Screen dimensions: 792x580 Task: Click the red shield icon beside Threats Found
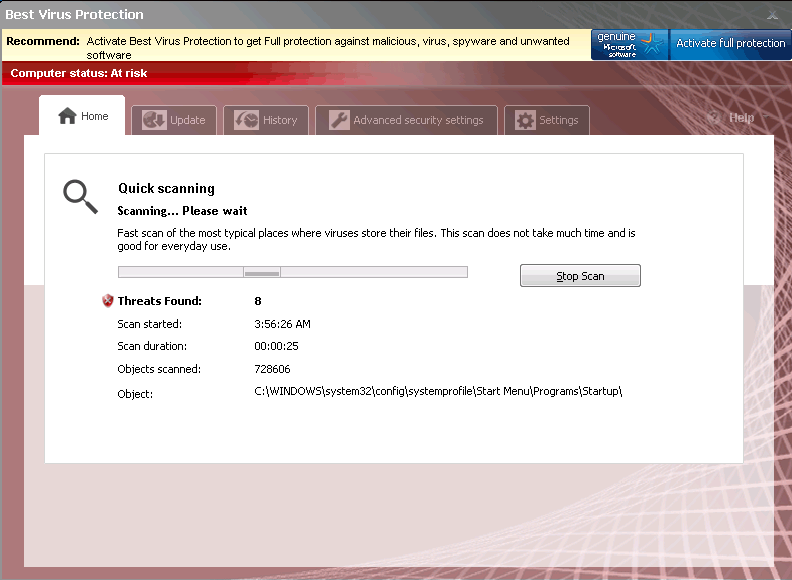pos(108,301)
